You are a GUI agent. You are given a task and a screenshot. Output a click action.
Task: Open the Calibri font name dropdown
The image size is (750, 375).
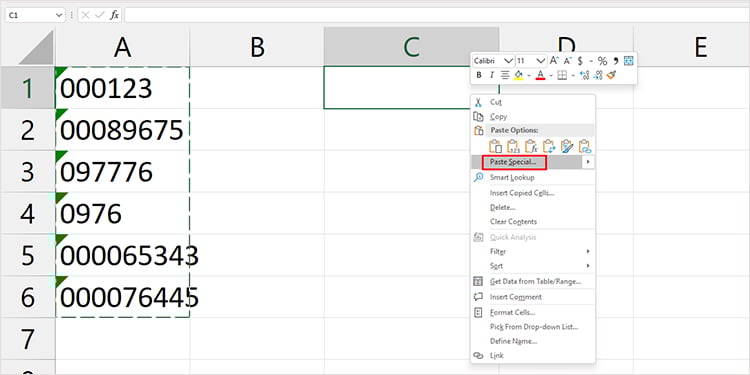click(x=508, y=61)
